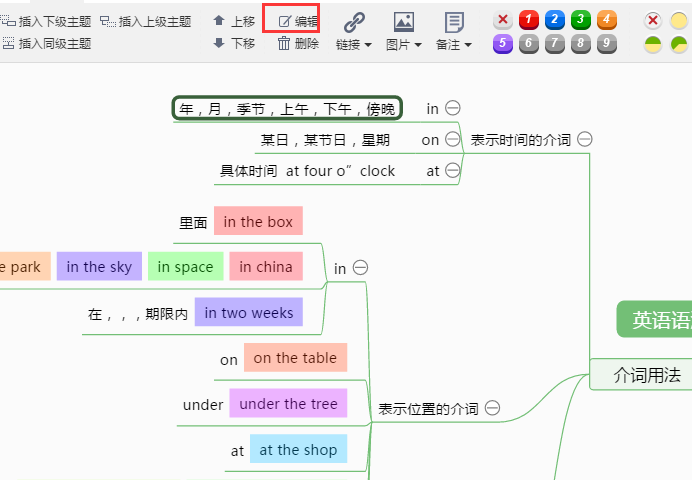This screenshot has height=480, width=692.
Task: Select the node 某日，某节日，星期
Action: (325, 140)
